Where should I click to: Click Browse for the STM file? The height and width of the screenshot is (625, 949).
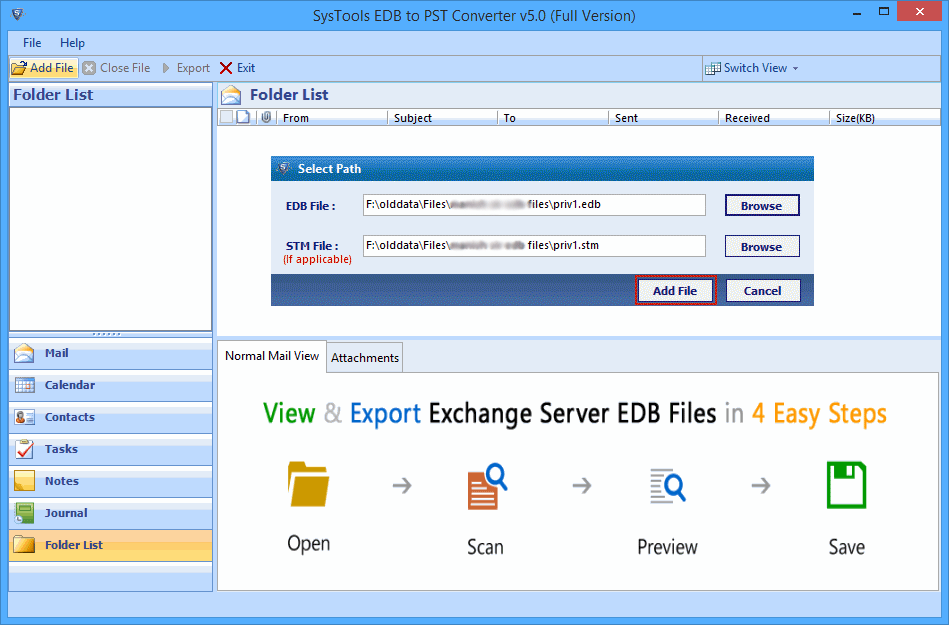tap(762, 246)
